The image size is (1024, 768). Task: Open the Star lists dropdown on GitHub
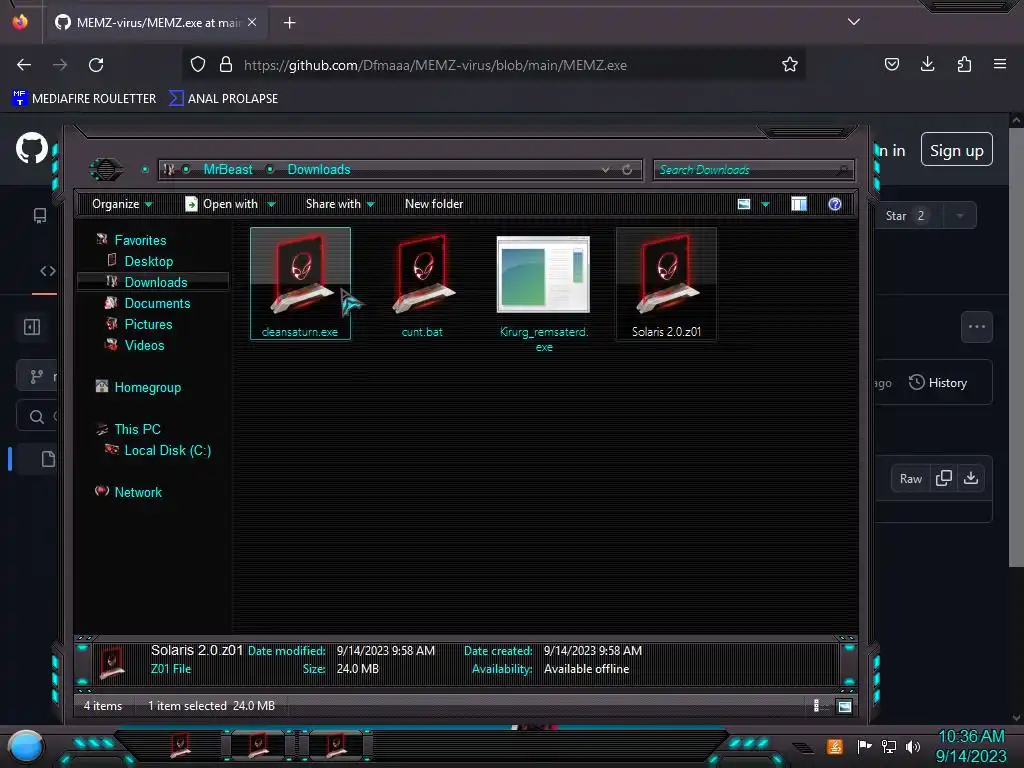[x=960, y=216]
